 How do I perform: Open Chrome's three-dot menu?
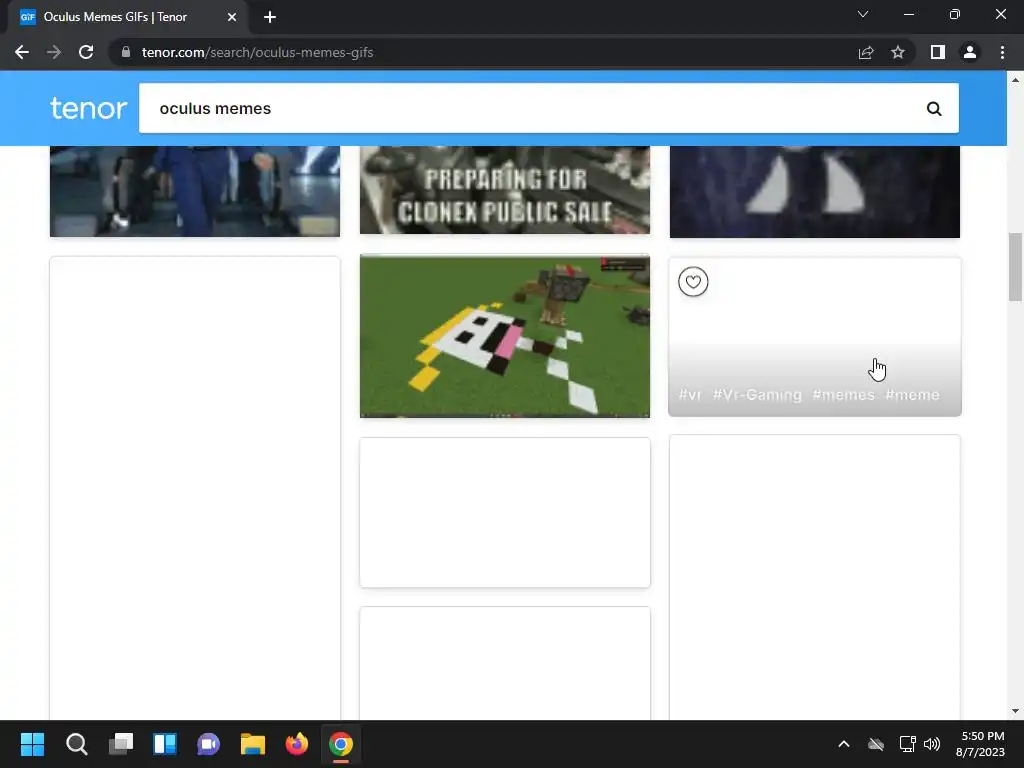[x=1002, y=52]
